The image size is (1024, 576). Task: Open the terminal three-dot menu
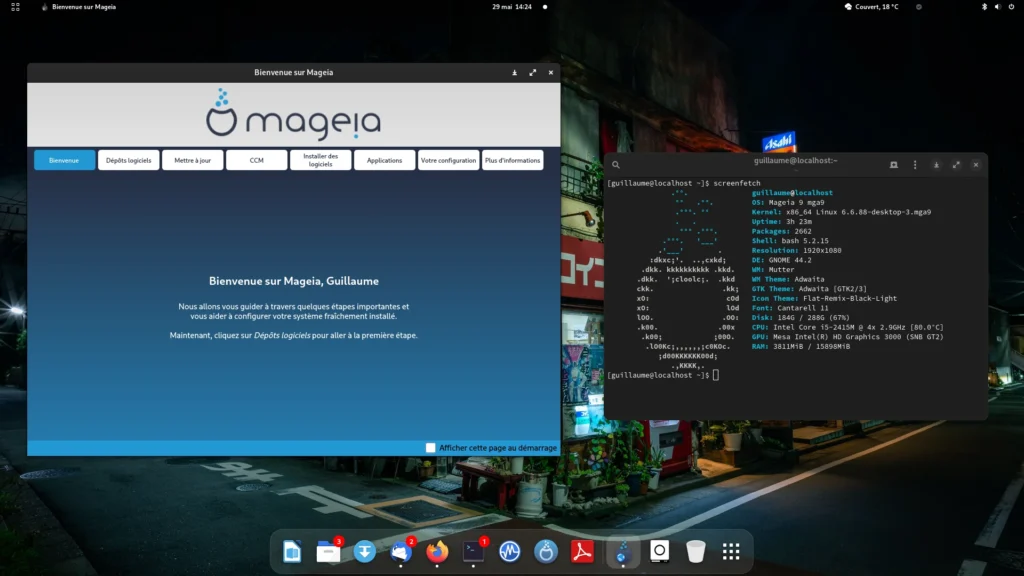915,165
